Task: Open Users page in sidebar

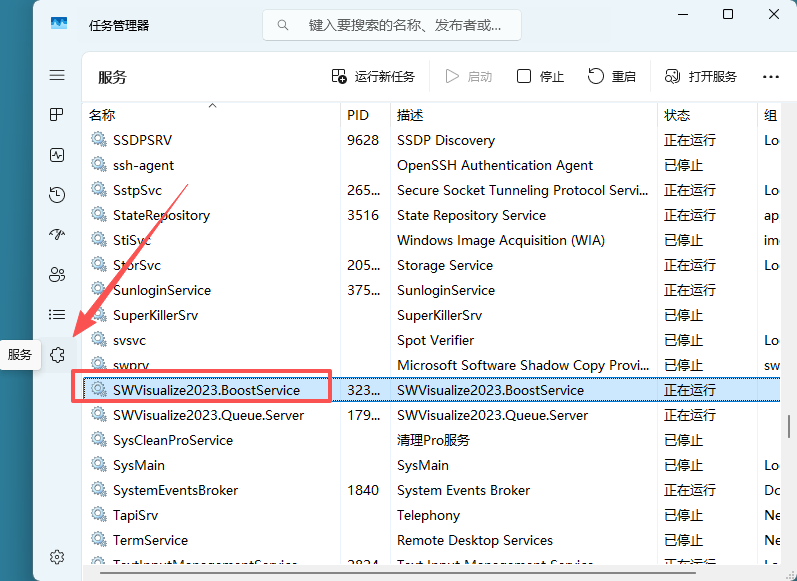Action: coord(57,274)
